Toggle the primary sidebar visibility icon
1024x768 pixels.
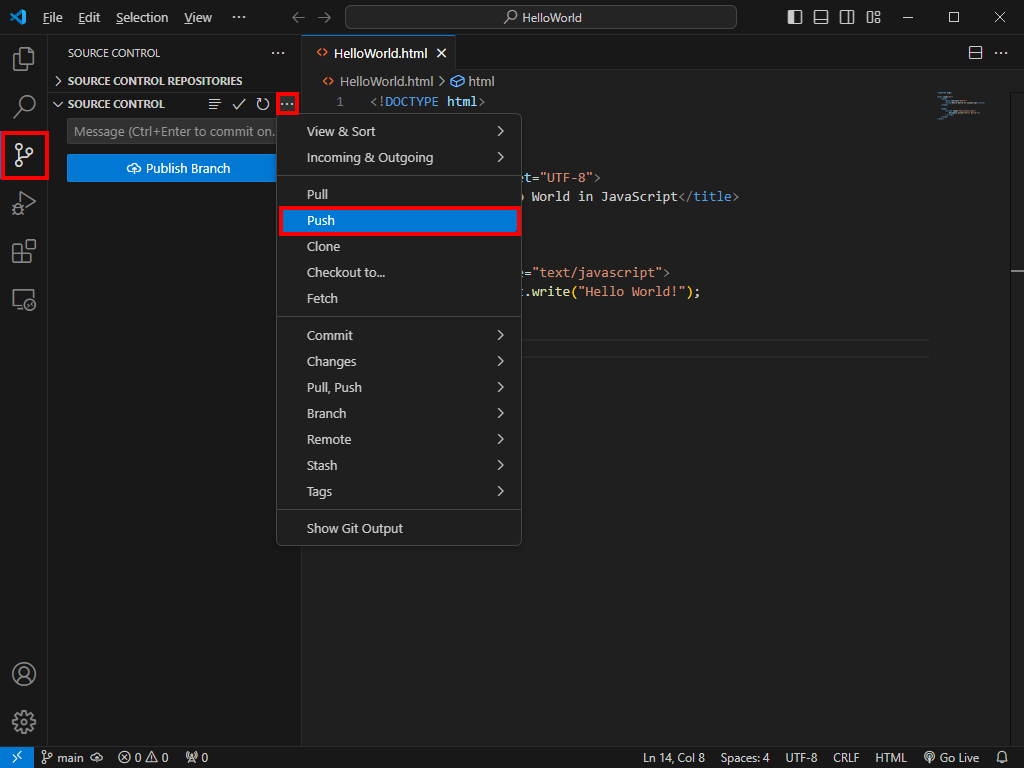pyautogui.click(x=793, y=17)
